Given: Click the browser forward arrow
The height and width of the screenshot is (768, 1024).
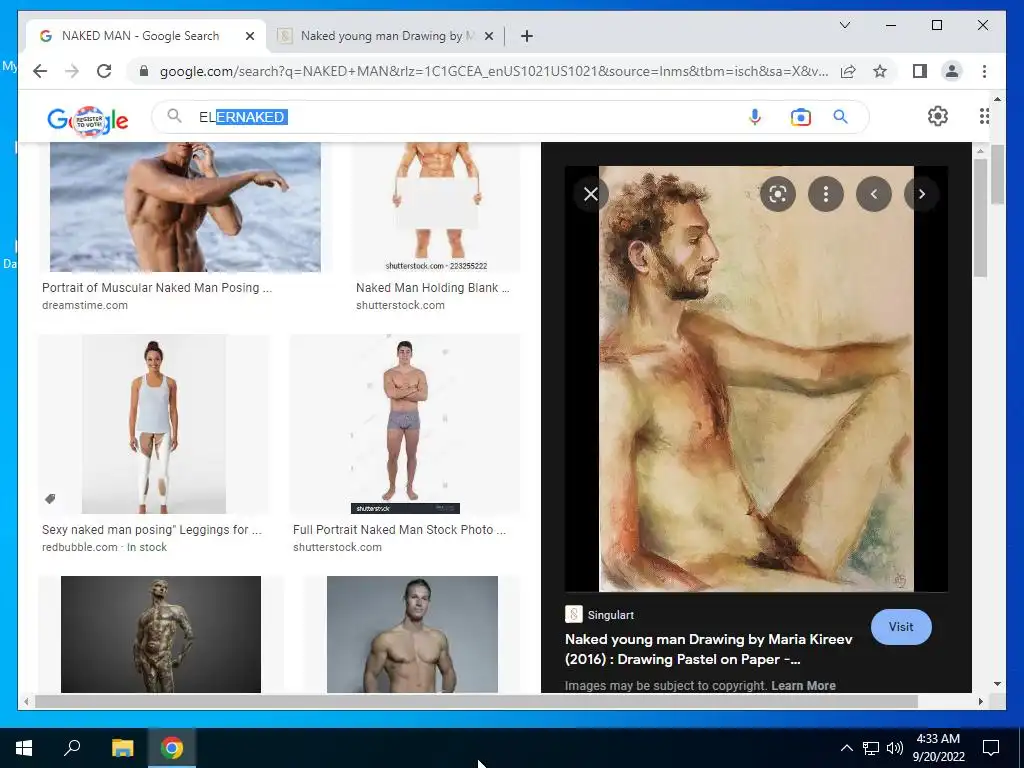Looking at the screenshot, I should click(x=72, y=71).
